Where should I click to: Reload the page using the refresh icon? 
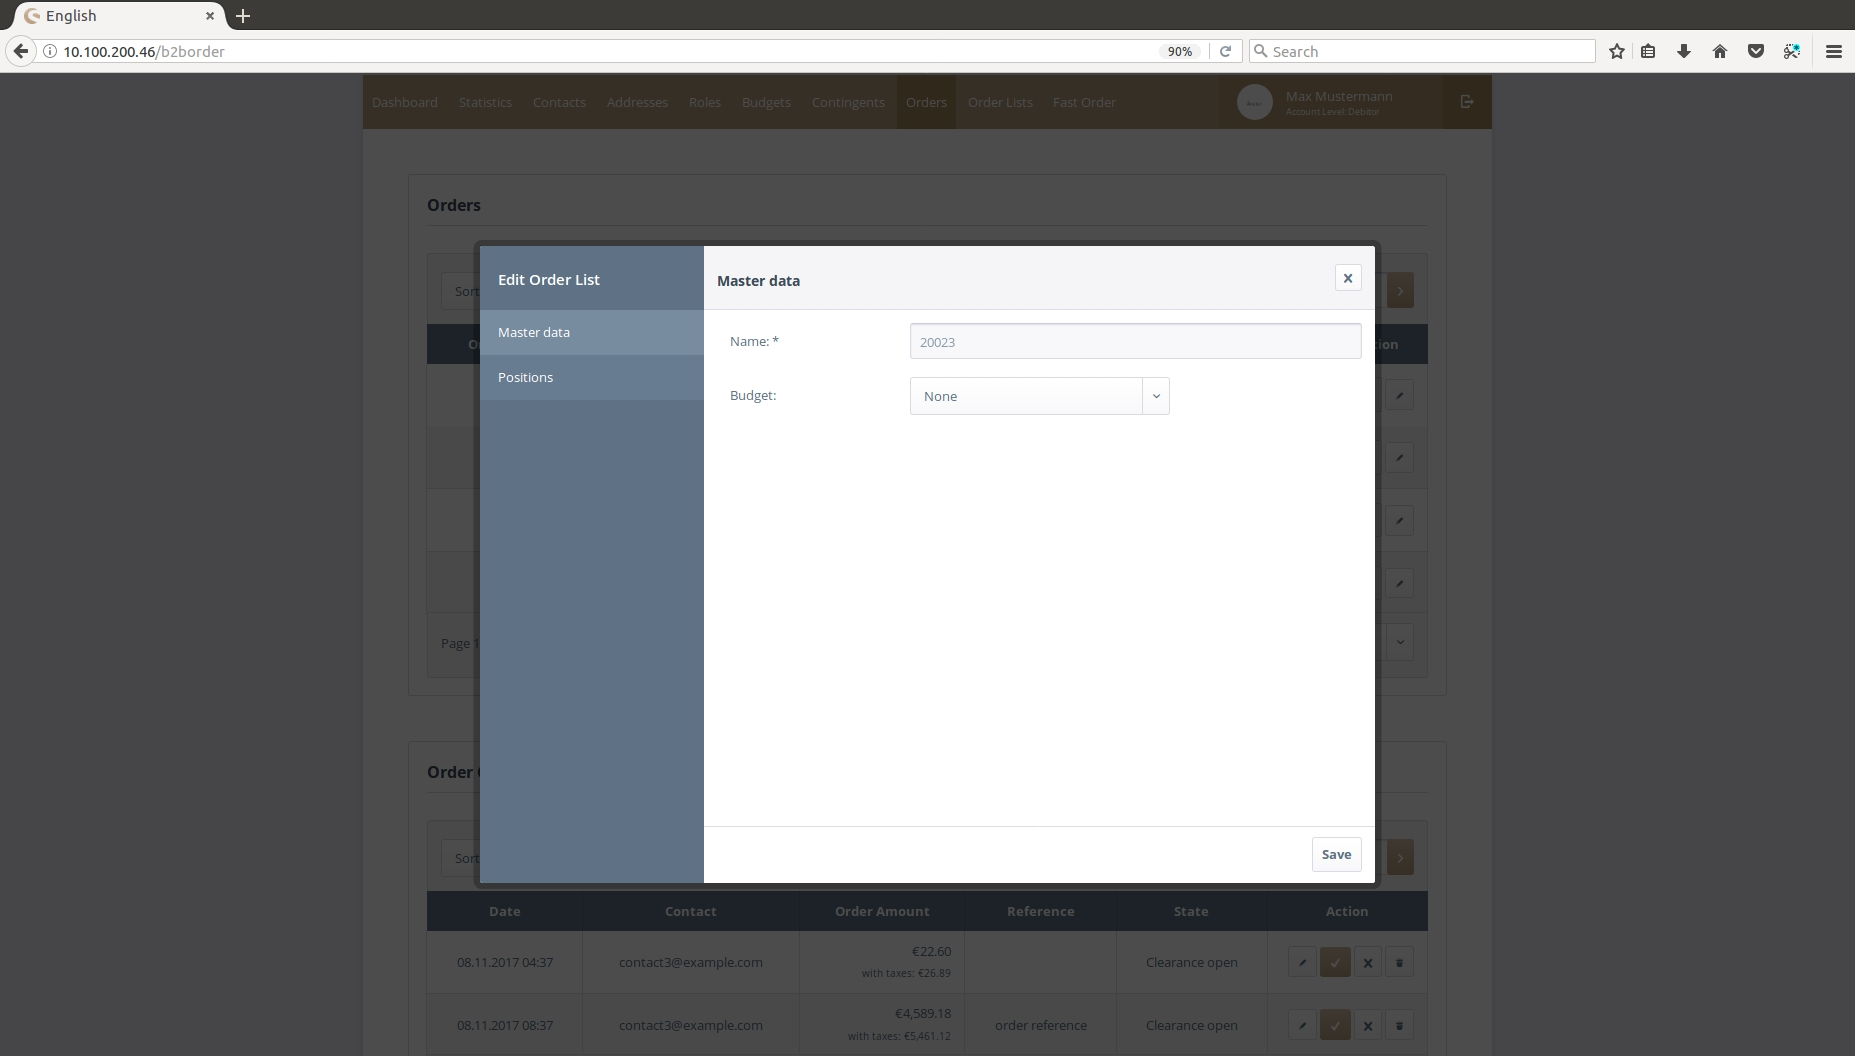tap(1225, 51)
